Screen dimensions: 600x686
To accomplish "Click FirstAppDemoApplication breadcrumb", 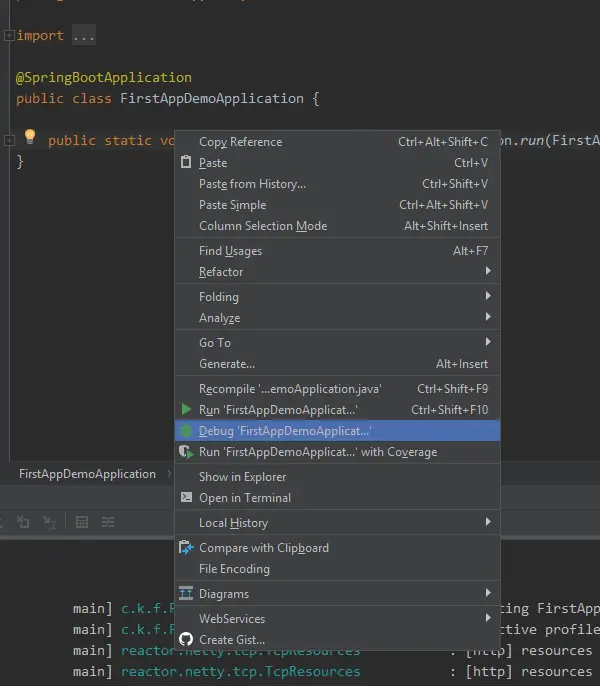I will (88, 474).
